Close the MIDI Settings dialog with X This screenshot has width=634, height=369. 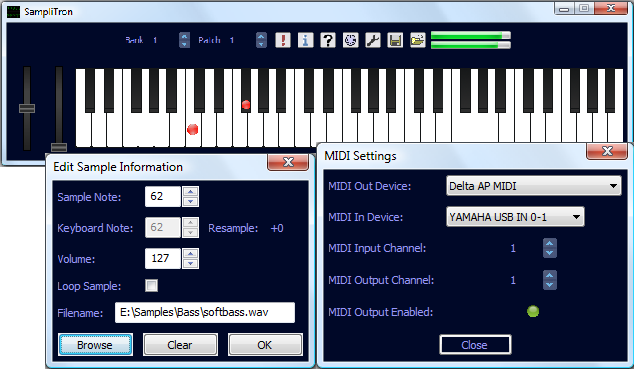tap(607, 151)
